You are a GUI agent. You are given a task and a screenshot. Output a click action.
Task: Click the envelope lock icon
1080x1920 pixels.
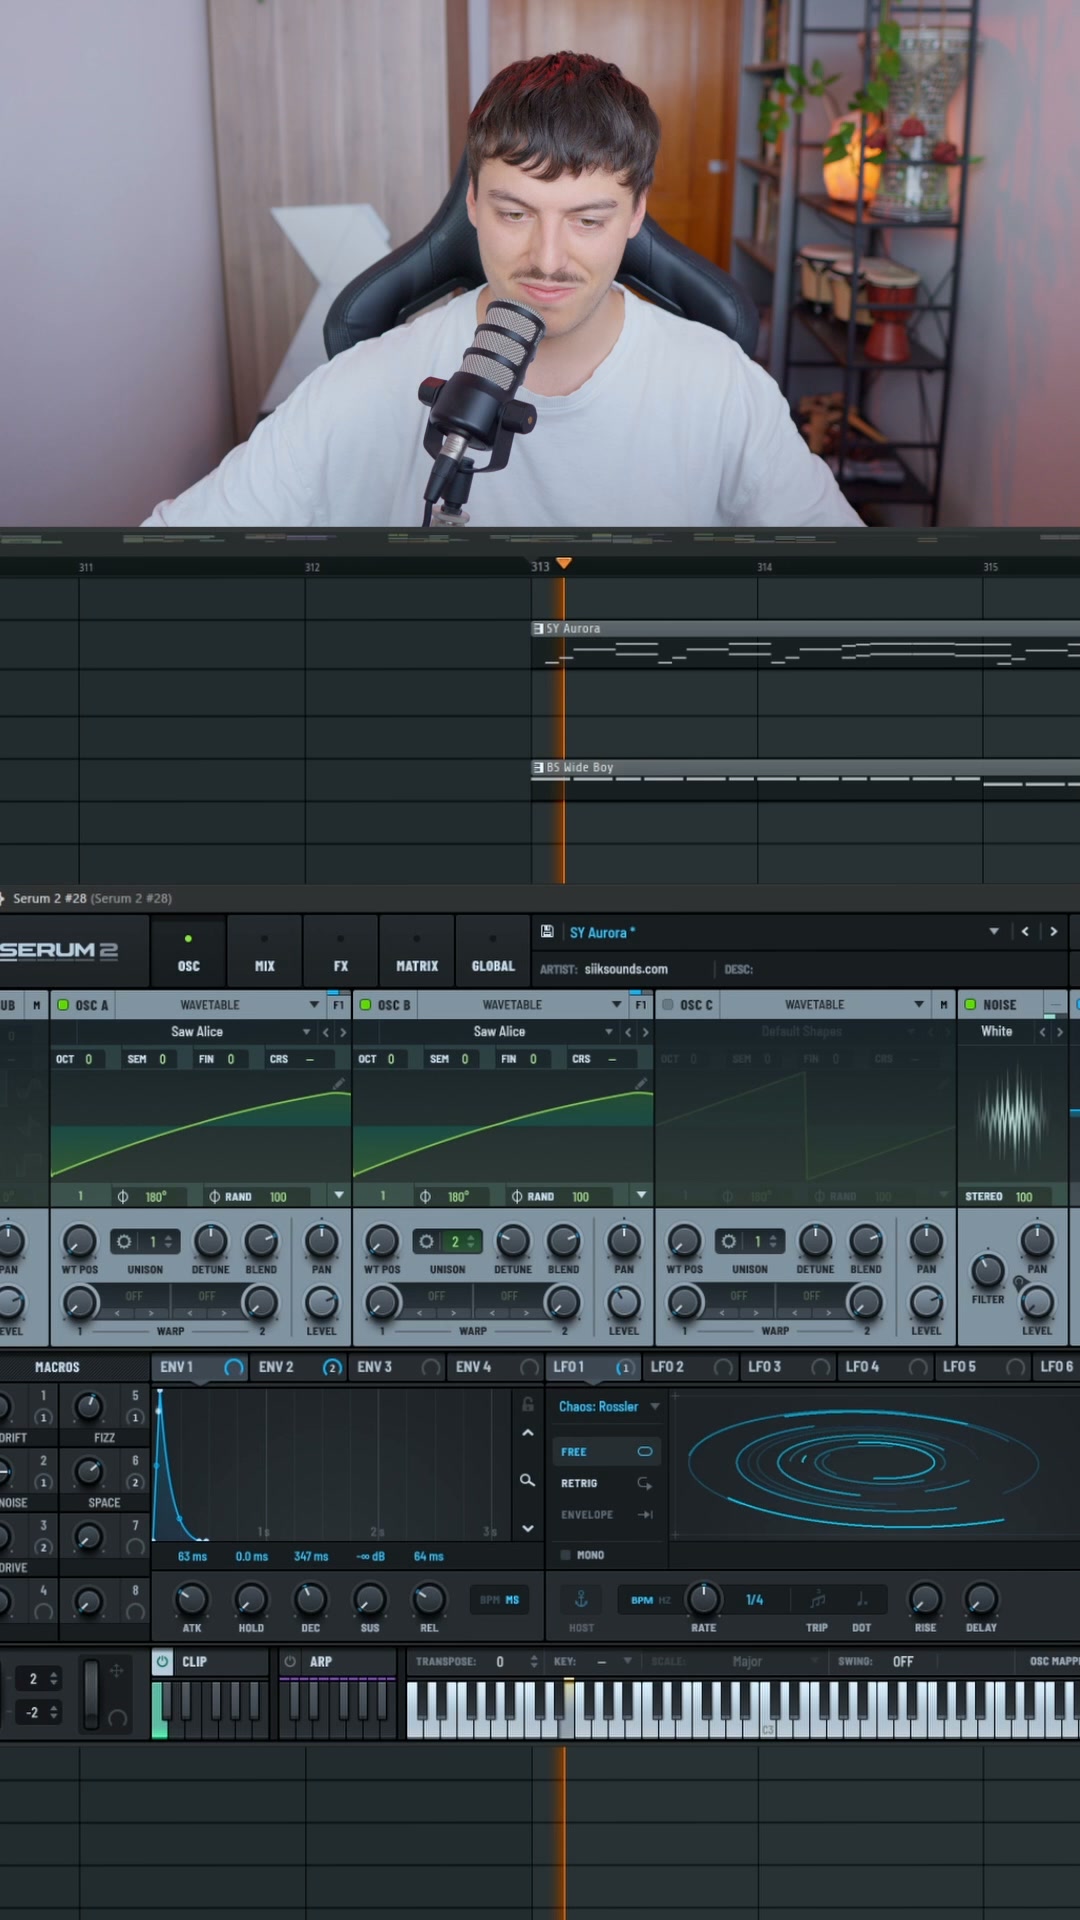click(x=527, y=1405)
